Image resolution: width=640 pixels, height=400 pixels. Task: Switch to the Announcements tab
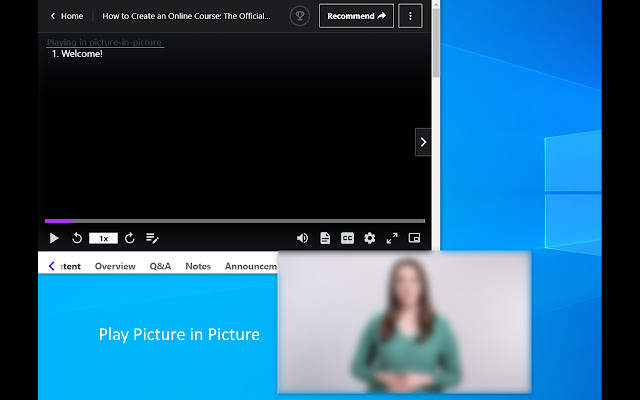[x=251, y=266]
